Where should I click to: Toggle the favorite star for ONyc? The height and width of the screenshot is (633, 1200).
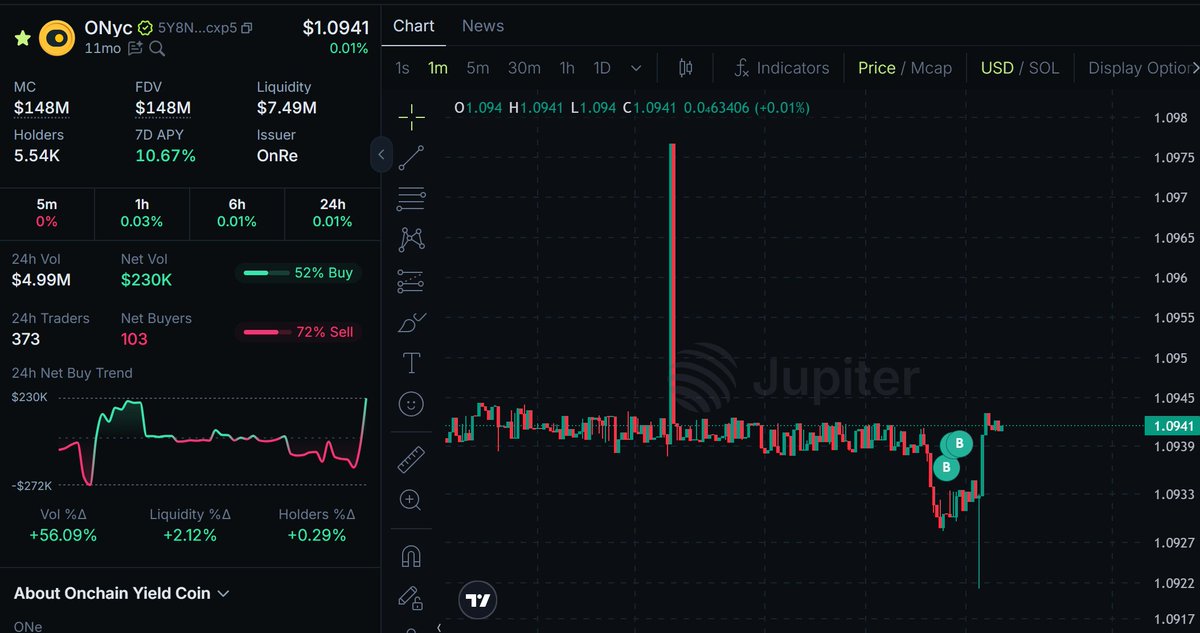coord(22,38)
